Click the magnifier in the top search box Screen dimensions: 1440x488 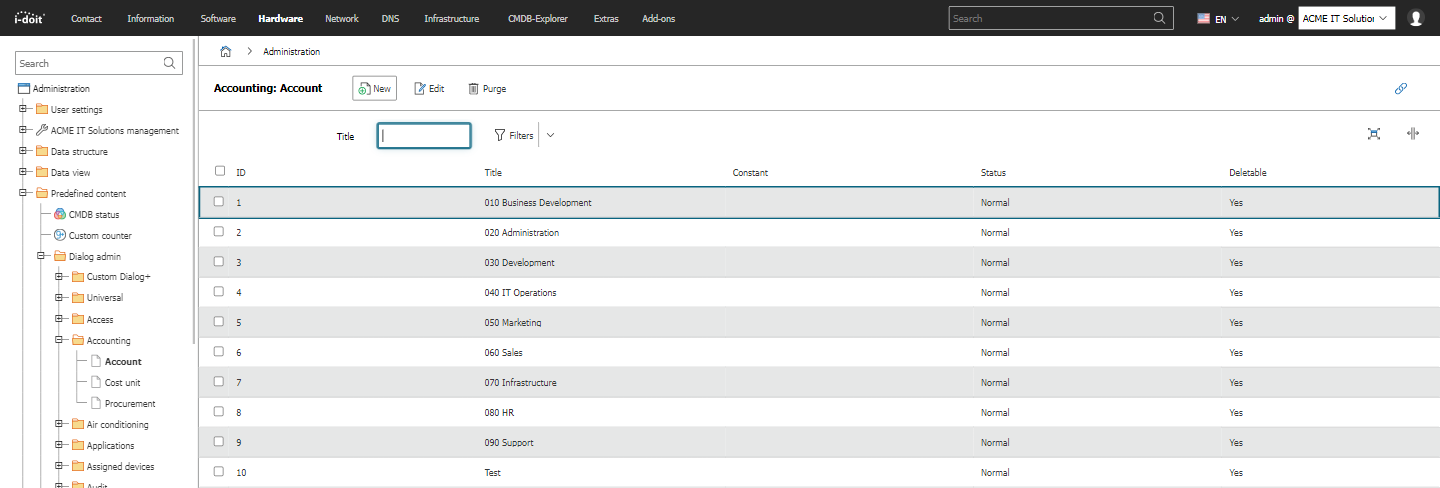tap(1160, 18)
